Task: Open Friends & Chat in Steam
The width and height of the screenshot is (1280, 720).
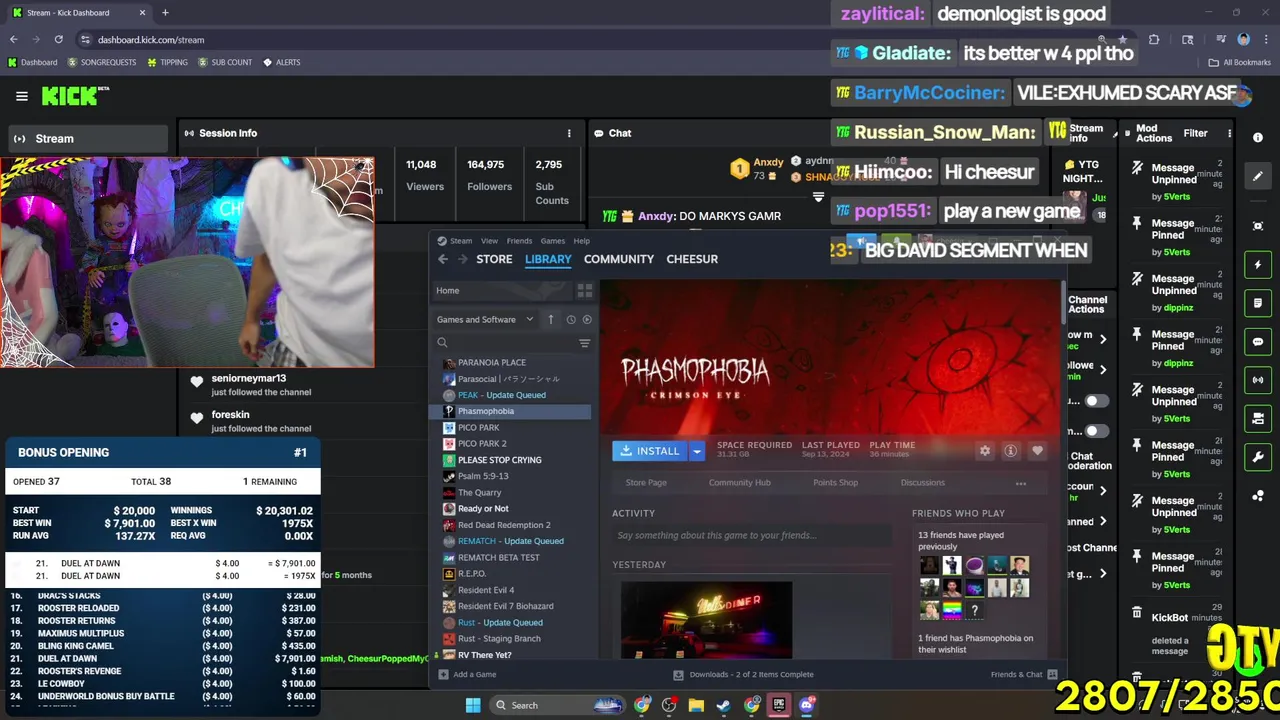Action: click(x=1024, y=675)
